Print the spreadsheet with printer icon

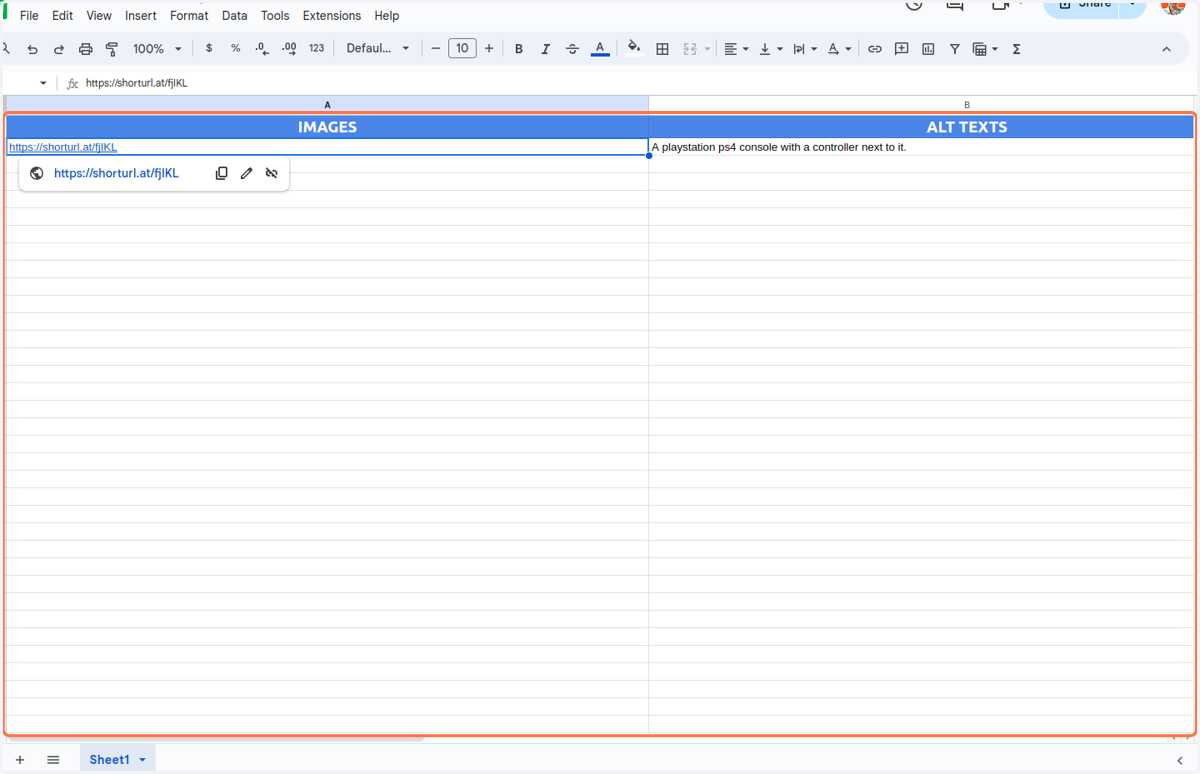click(85, 49)
